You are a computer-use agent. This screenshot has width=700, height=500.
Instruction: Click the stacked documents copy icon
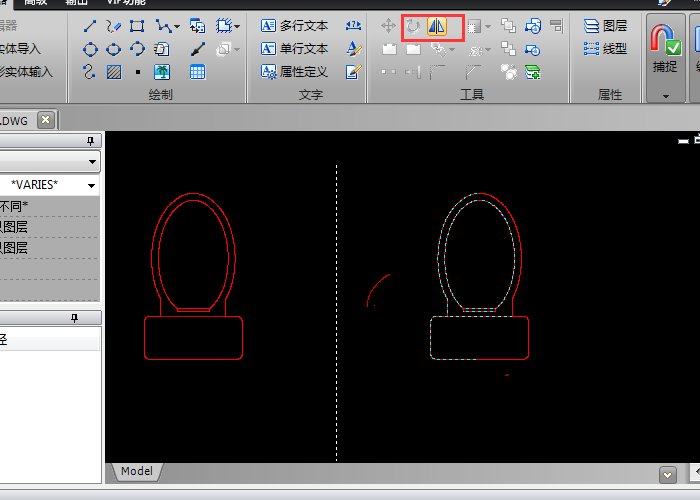162,49
